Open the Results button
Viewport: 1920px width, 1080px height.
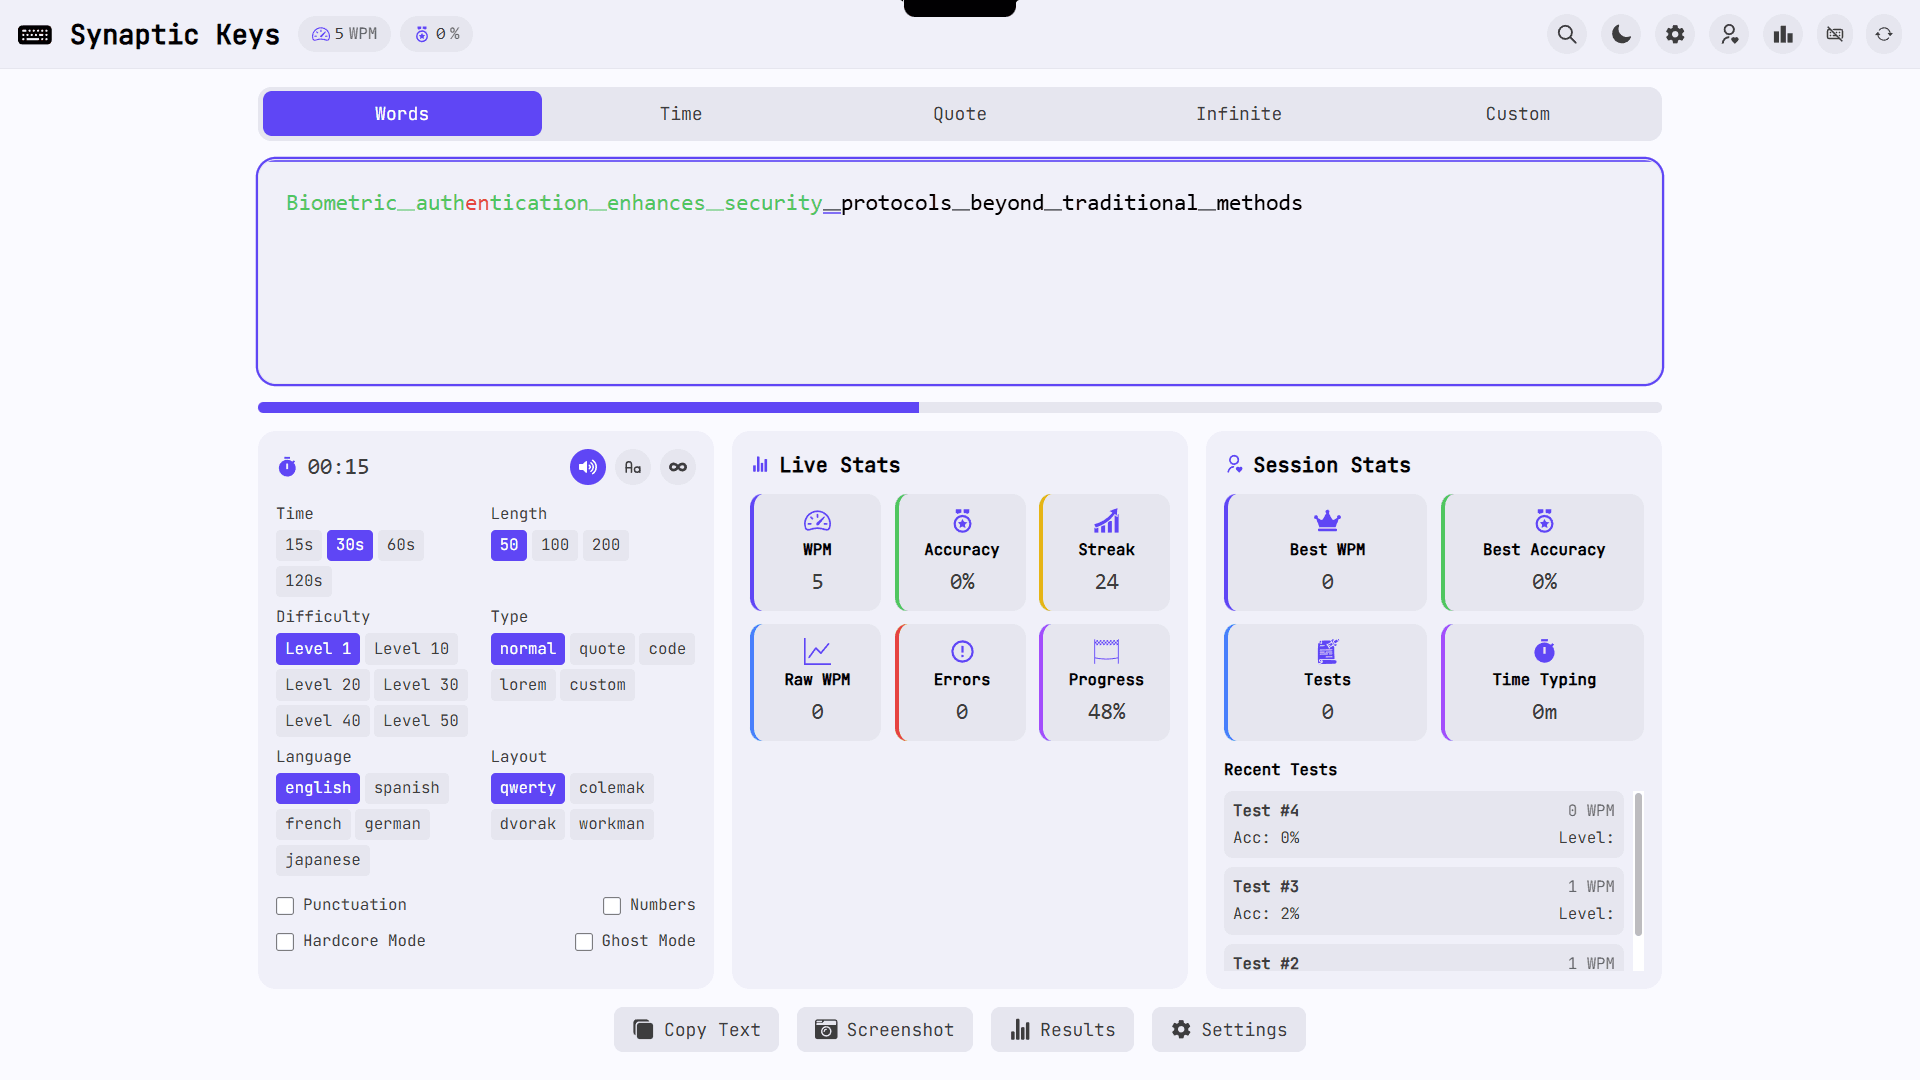(1062, 1030)
